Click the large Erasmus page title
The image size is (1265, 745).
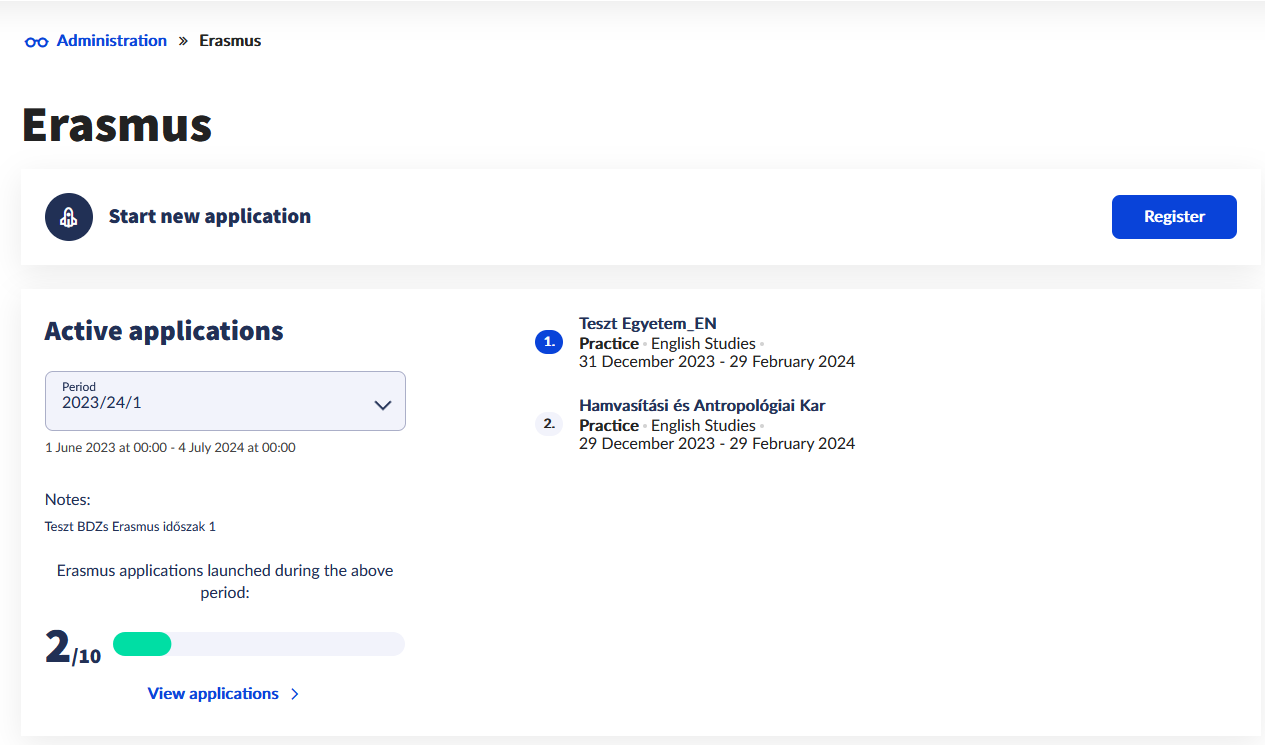(117, 125)
